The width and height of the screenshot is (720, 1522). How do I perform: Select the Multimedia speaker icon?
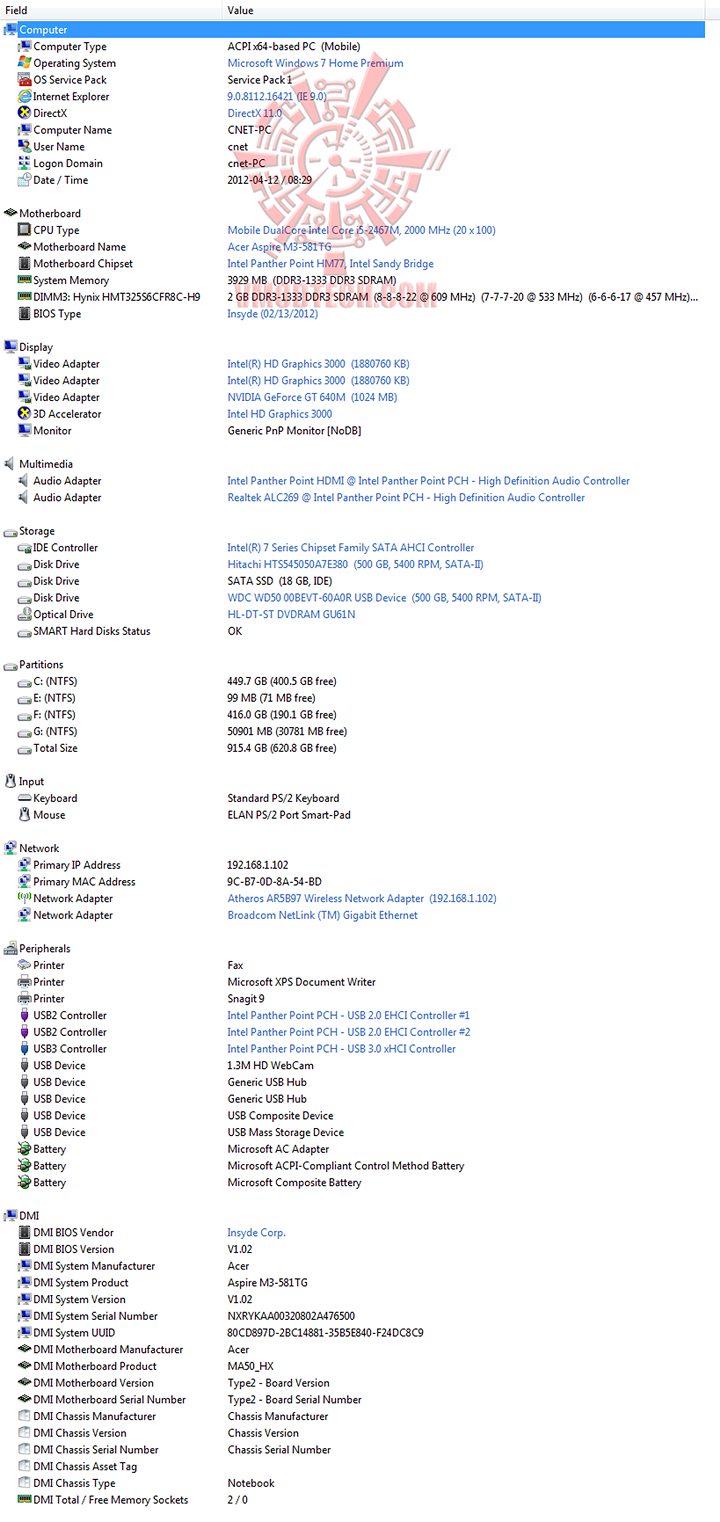[11, 464]
